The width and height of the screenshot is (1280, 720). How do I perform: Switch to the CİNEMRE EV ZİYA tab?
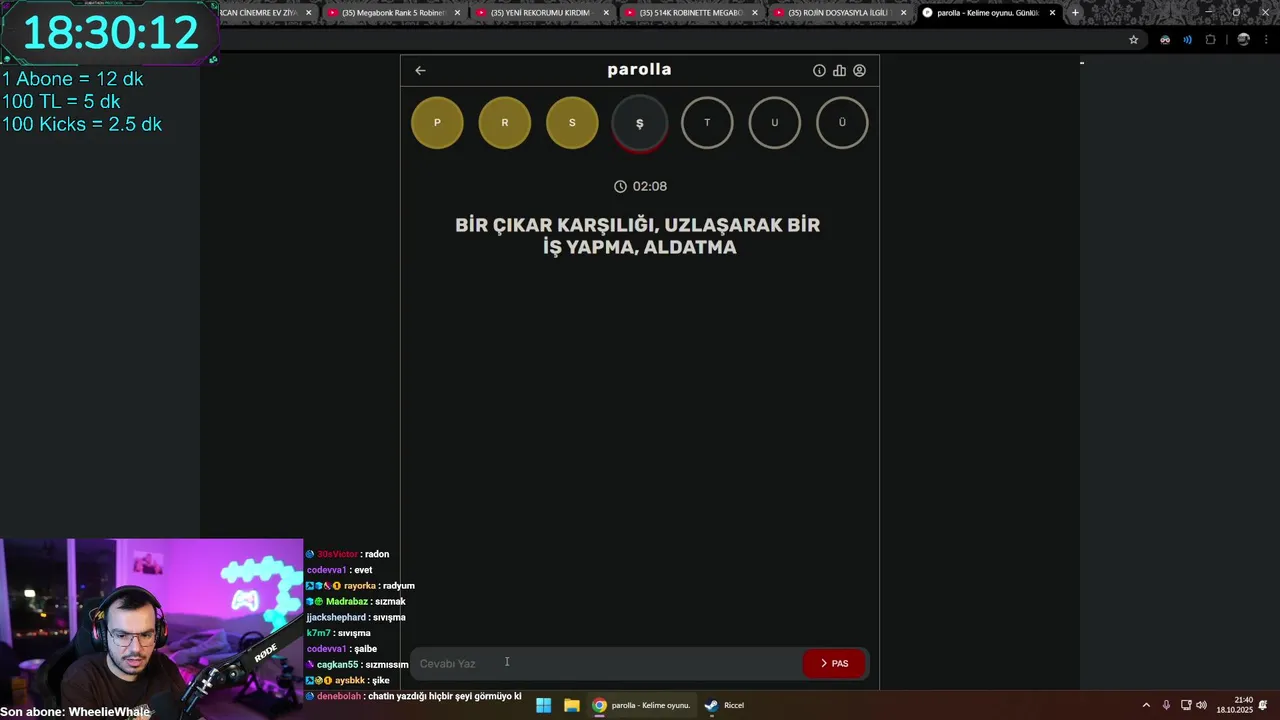tap(258, 13)
